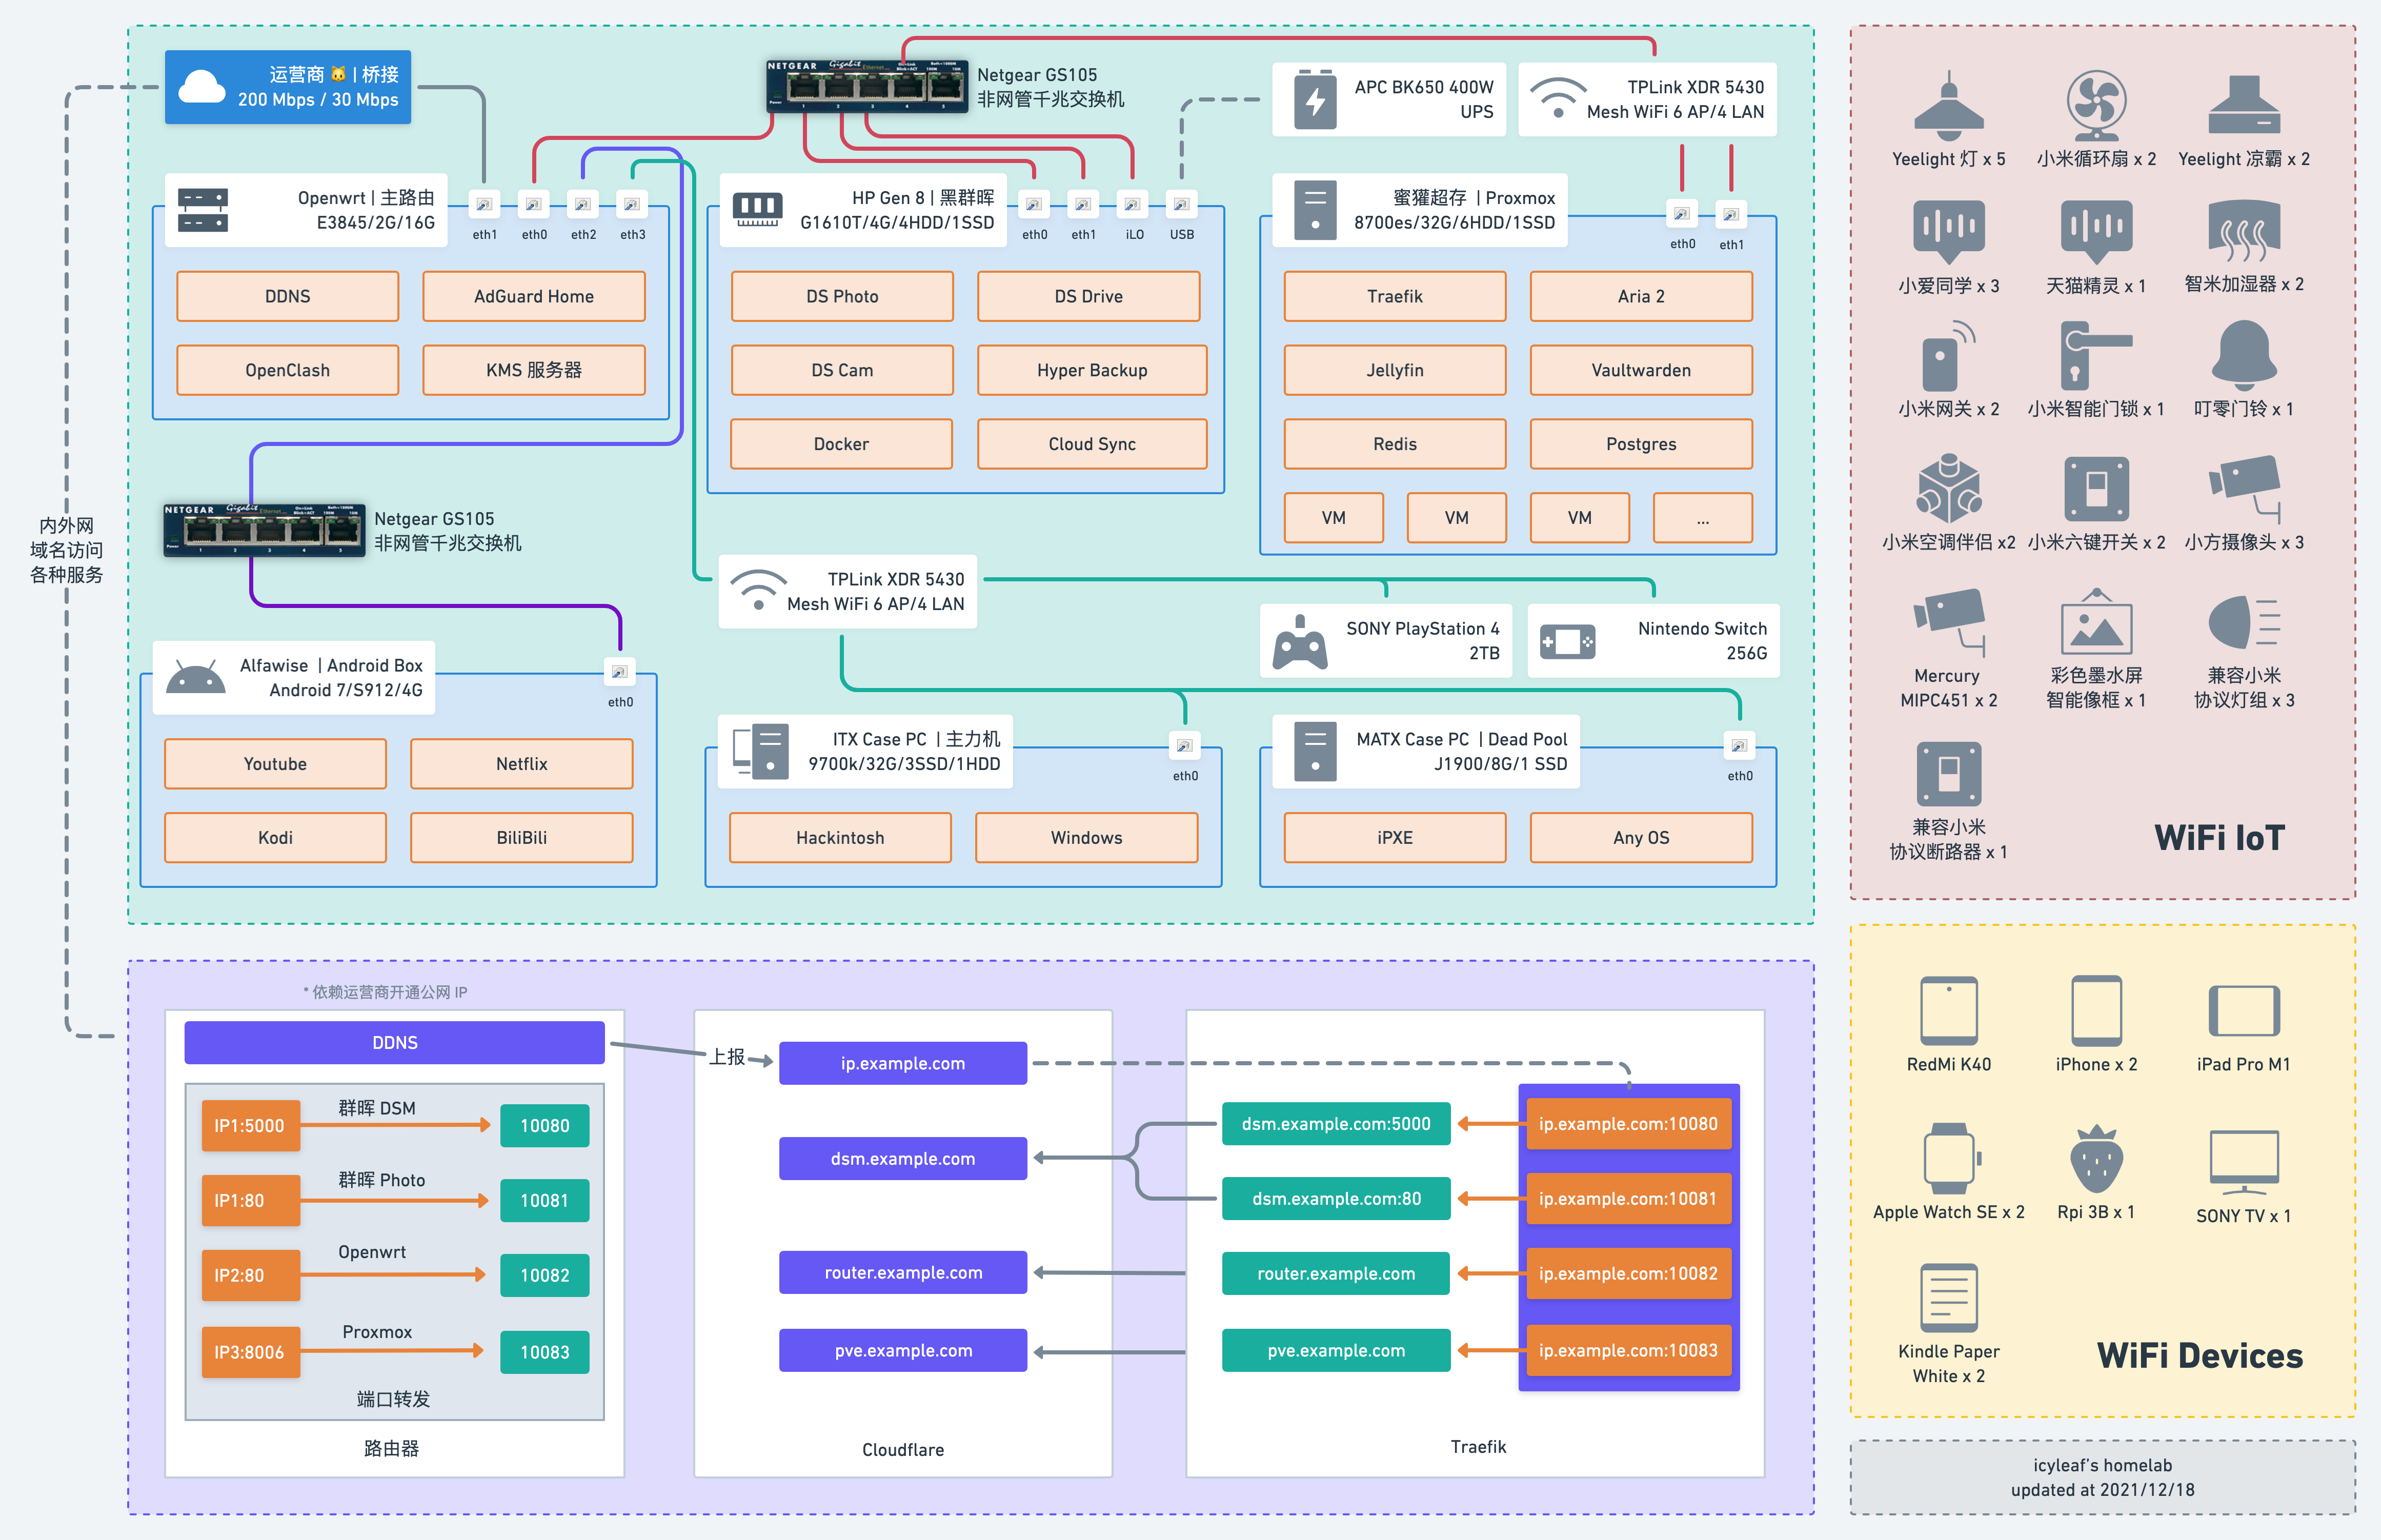Select the AdGuard Home service box

pyautogui.click(x=533, y=296)
